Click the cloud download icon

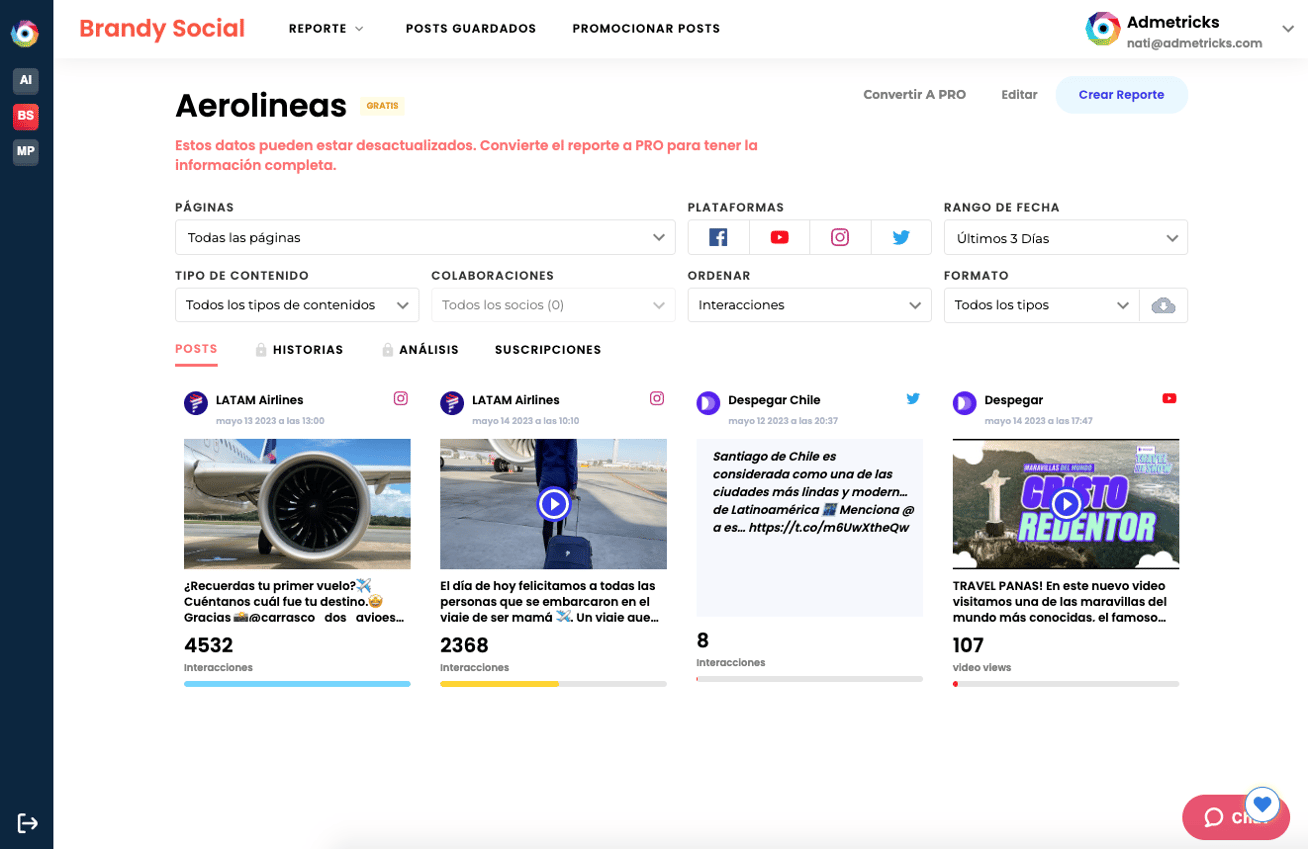(x=1163, y=305)
